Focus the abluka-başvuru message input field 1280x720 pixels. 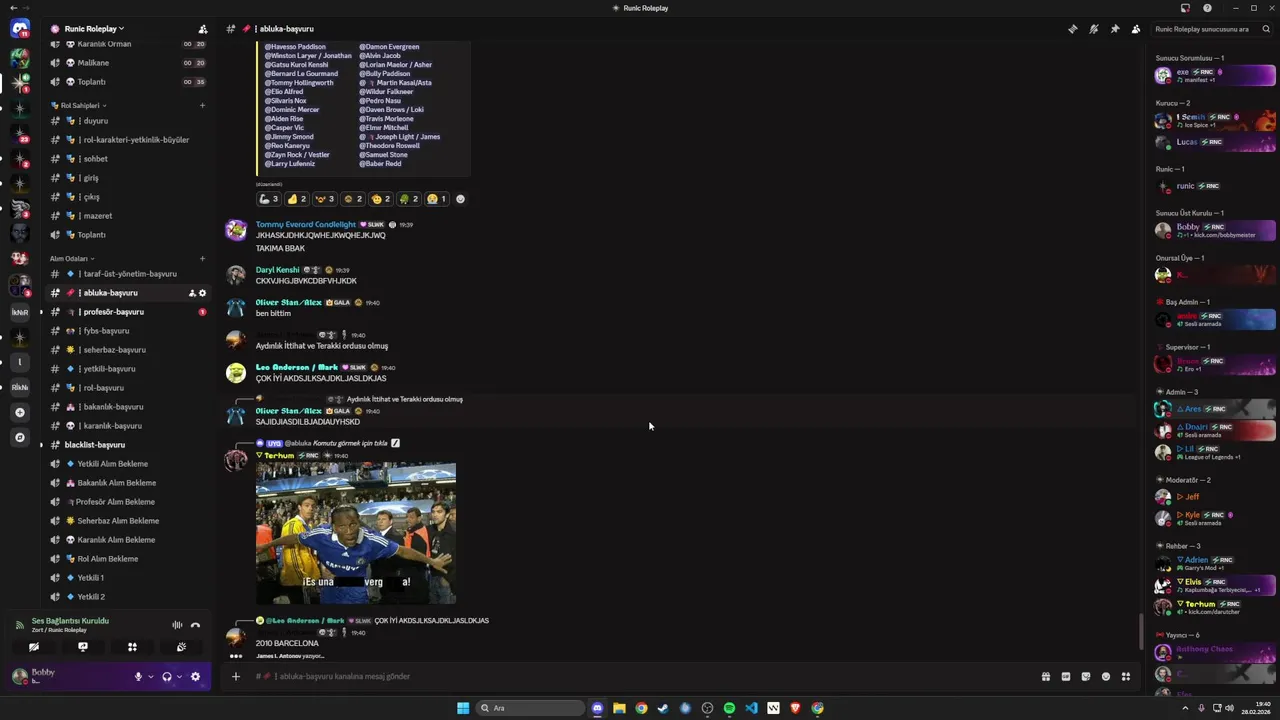(640, 677)
